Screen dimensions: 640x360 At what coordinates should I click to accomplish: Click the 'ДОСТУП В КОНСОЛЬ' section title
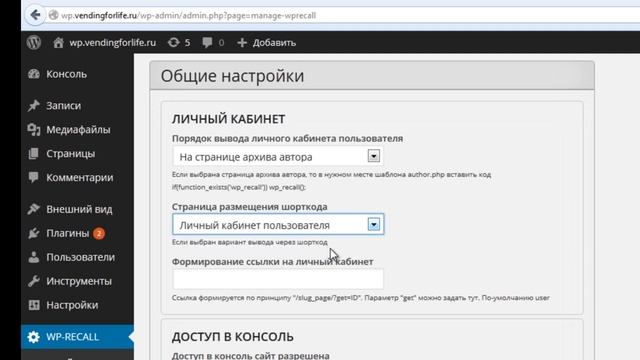click(x=232, y=337)
